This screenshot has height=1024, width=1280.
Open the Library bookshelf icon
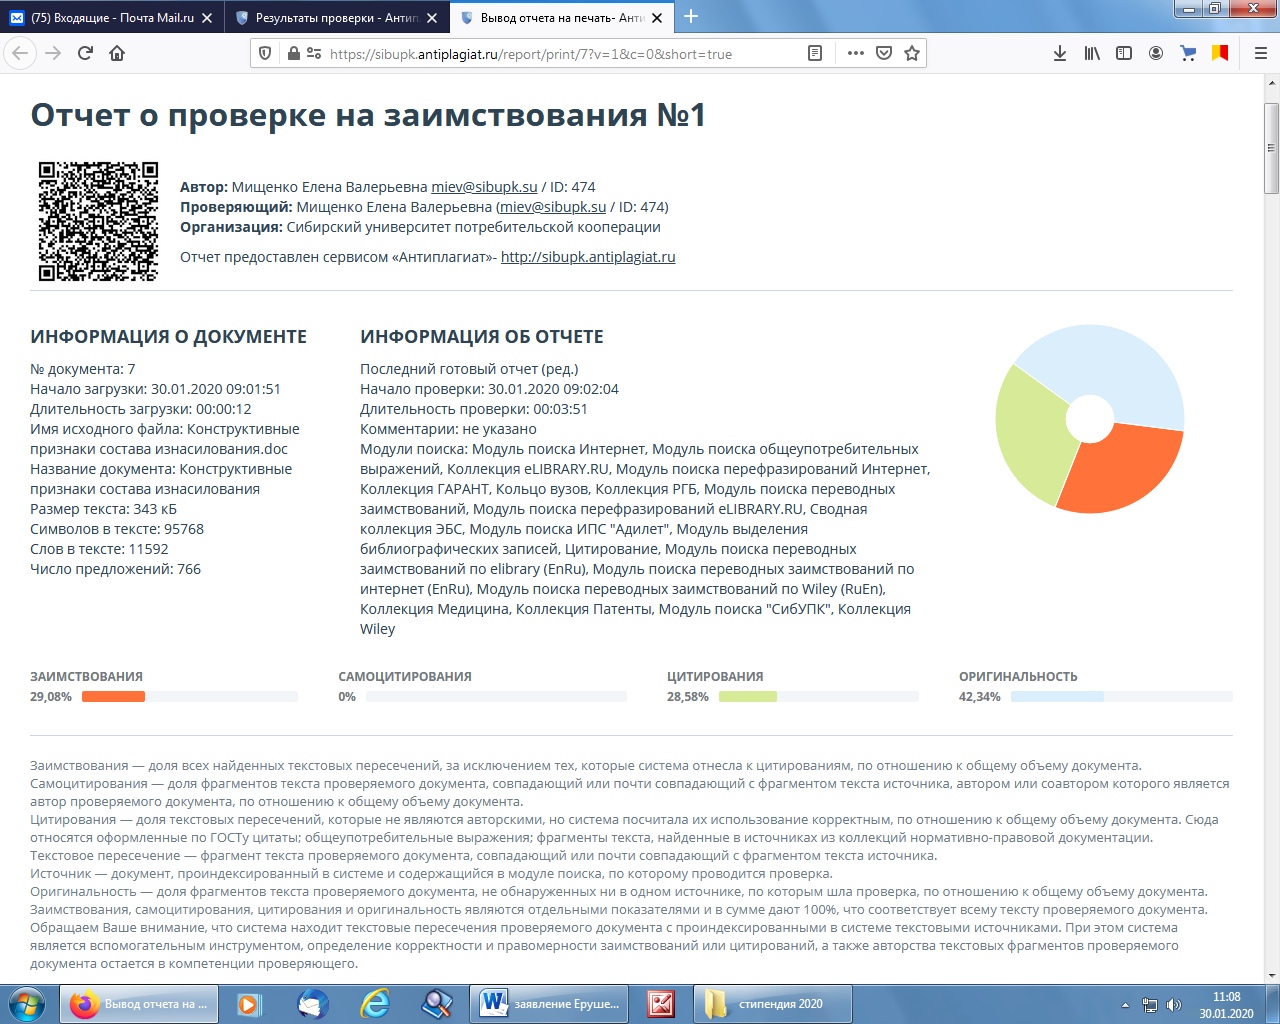(1092, 54)
